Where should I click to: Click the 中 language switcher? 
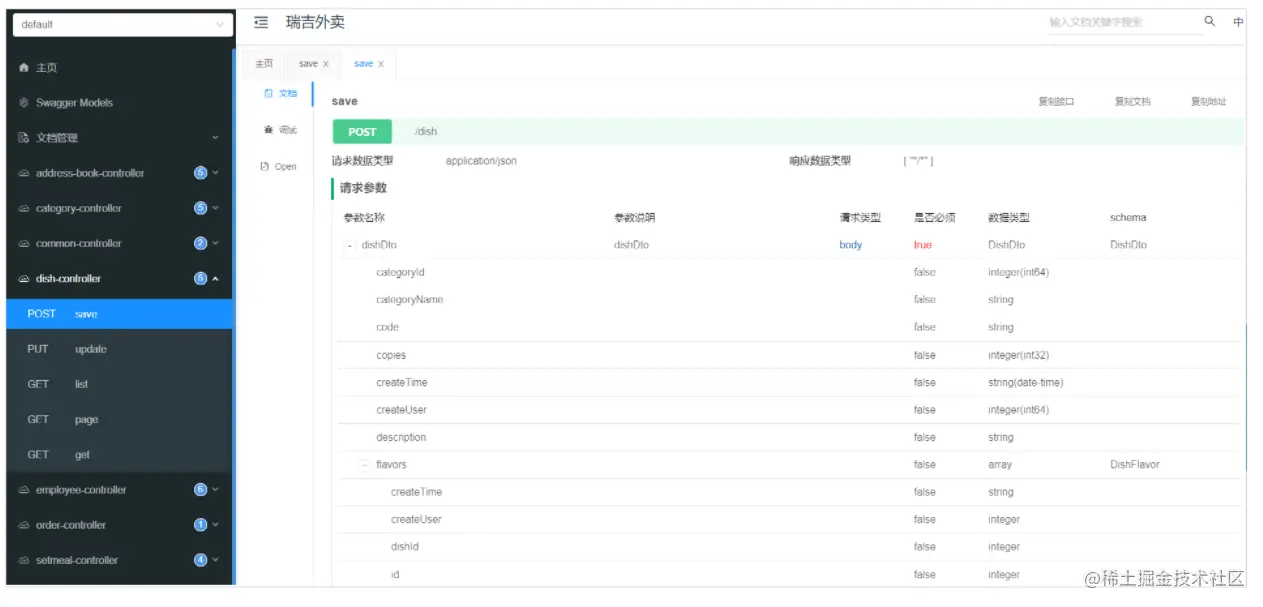click(x=1238, y=22)
